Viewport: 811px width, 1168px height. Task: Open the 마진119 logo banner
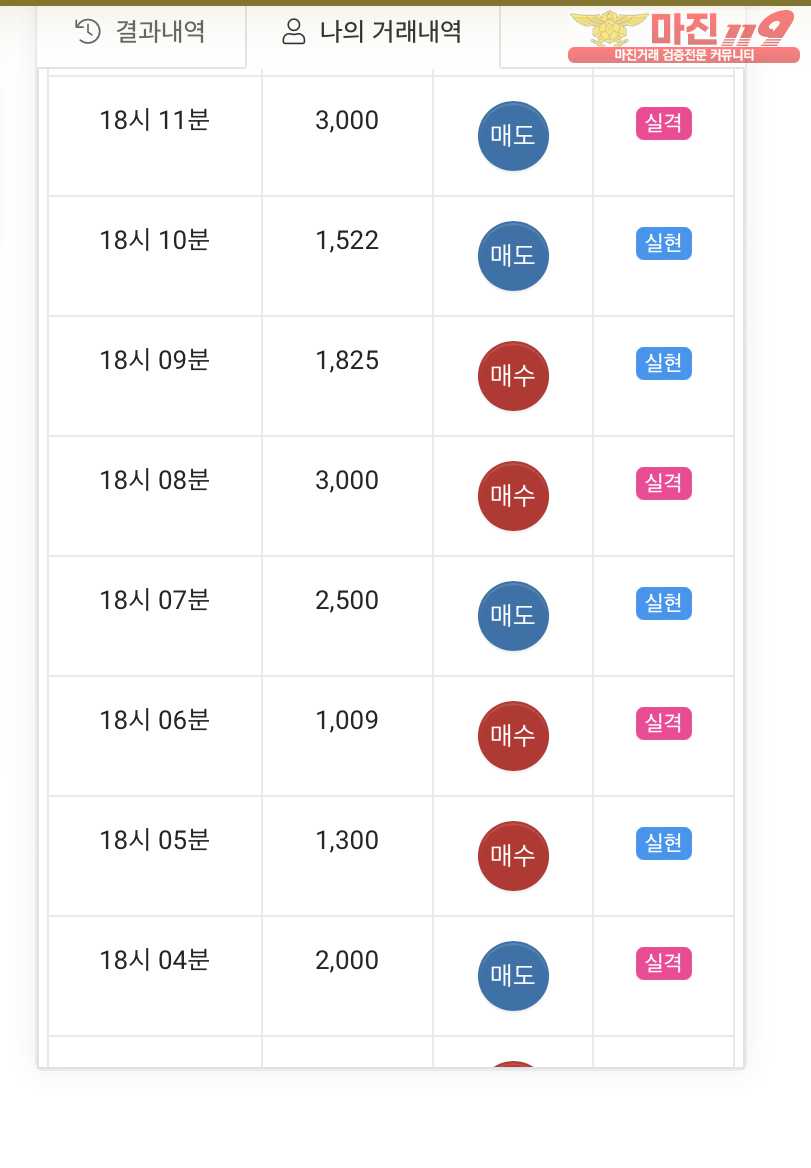(x=684, y=36)
